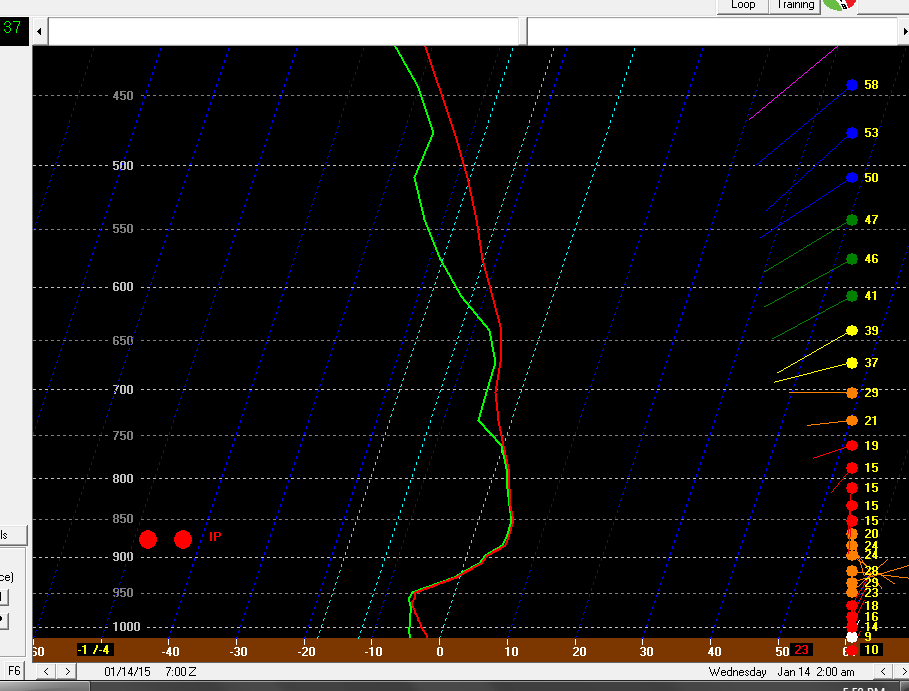Click the Jan 14 2:00 am text
This screenshot has width=909, height=691.
[816, 672]
